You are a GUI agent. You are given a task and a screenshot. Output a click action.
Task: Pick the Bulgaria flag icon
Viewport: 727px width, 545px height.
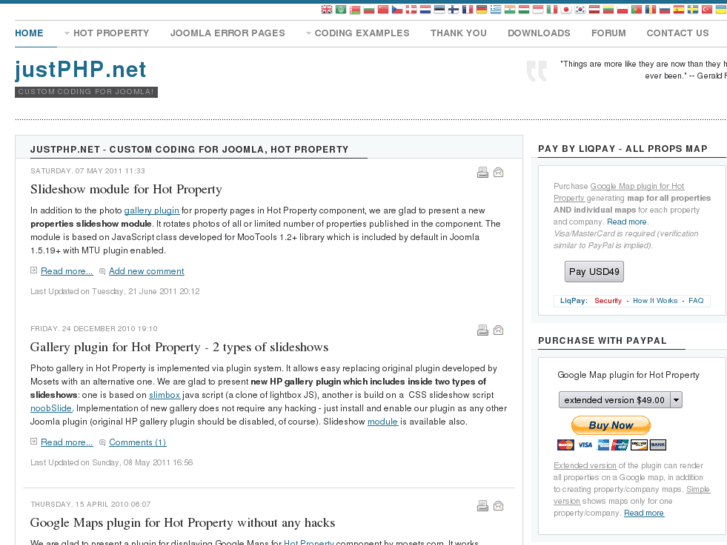pos(369,9)
